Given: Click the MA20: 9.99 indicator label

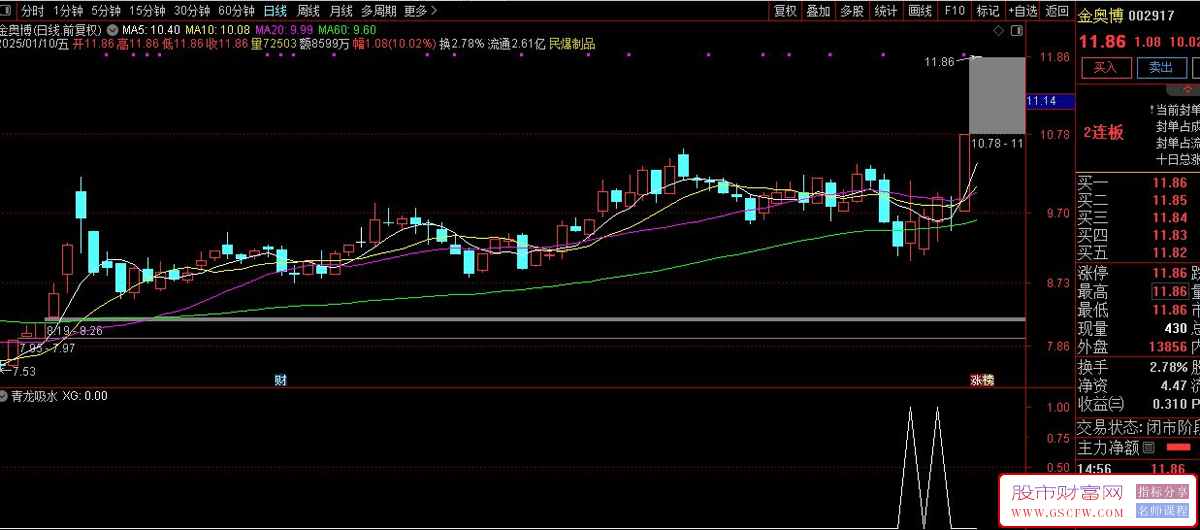Looking at the screenshot, I should [284, 30].
